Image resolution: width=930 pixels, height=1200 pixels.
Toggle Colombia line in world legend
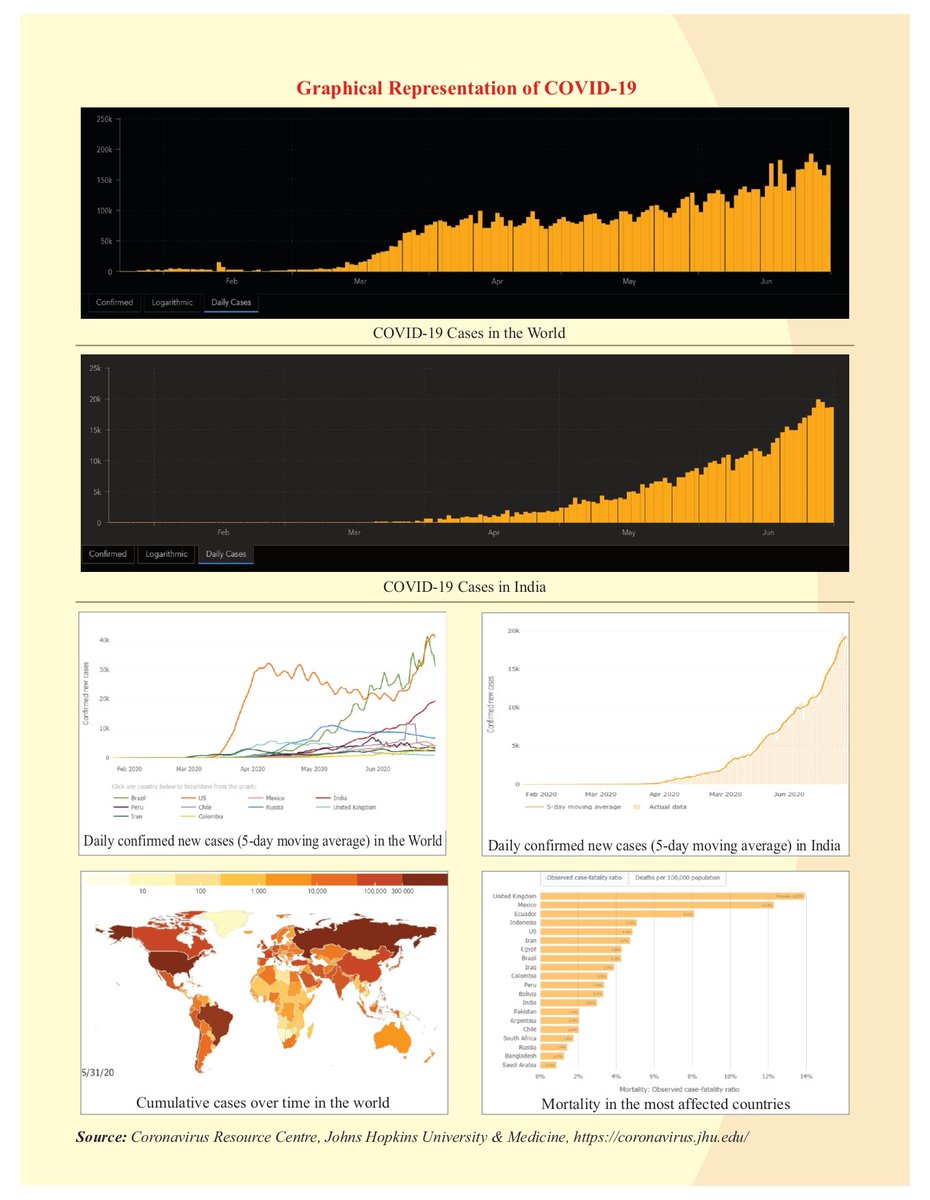point(203,816)
